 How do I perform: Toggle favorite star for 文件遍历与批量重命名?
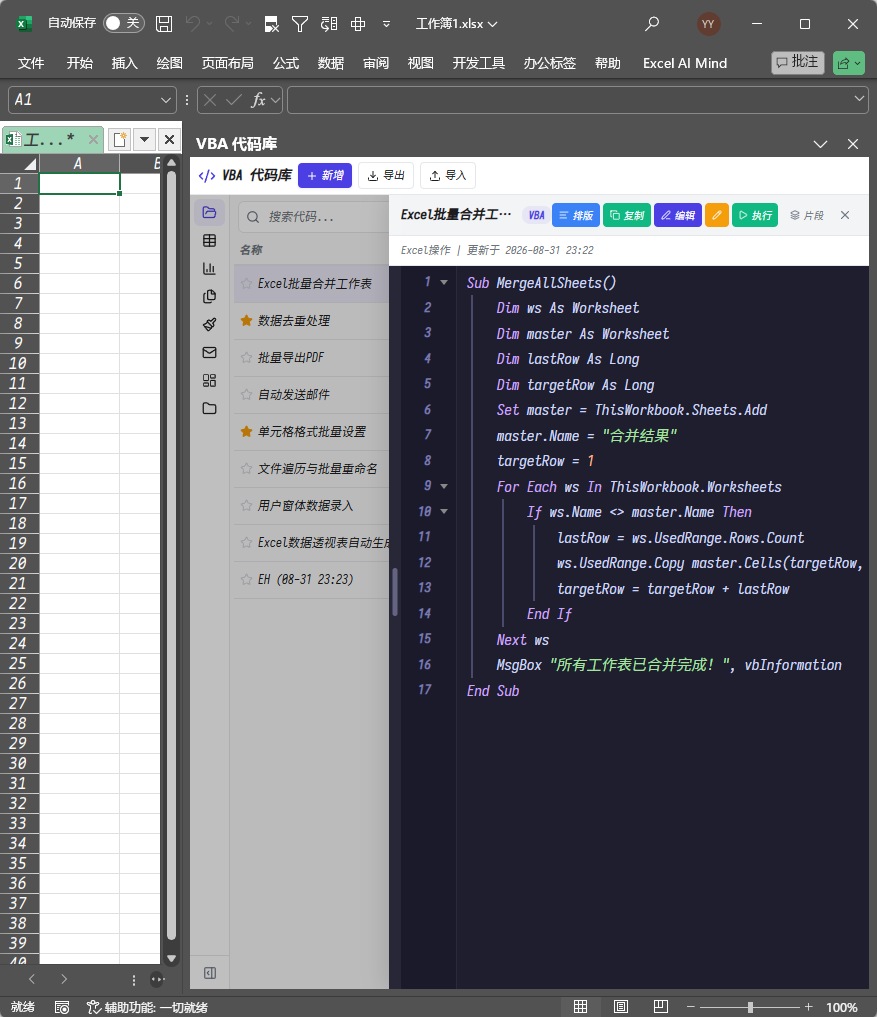pos(246,468)
